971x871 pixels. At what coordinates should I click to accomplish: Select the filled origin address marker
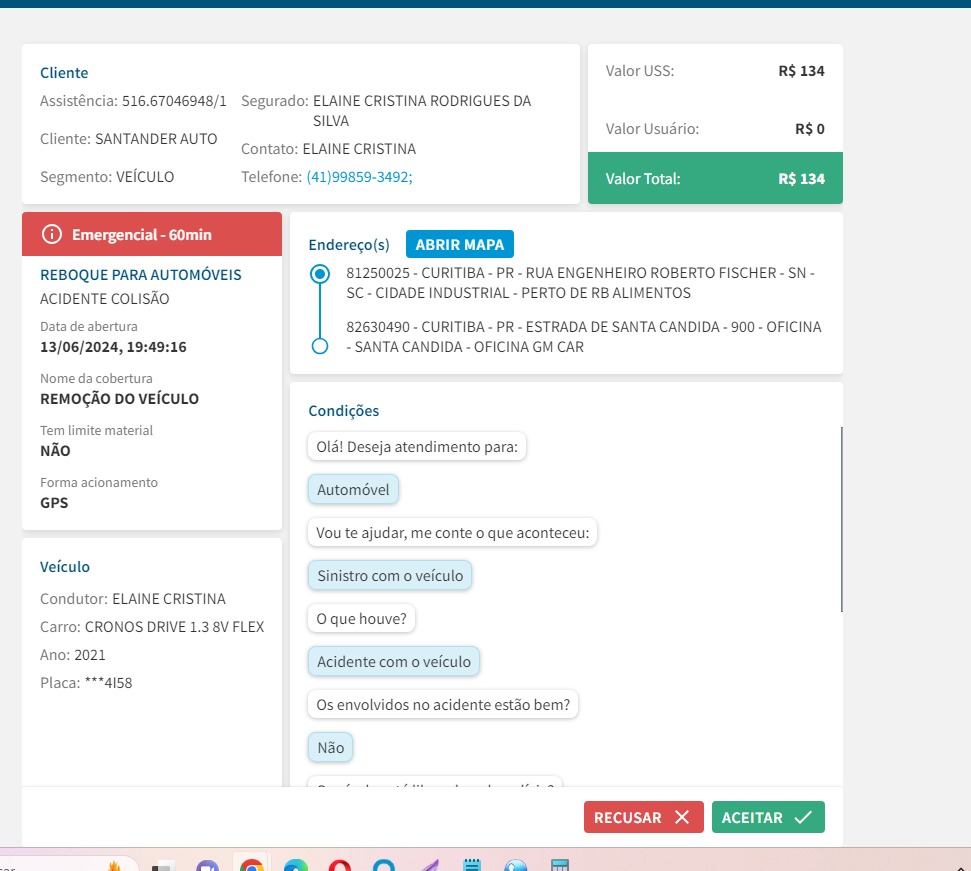click(320, 274)
